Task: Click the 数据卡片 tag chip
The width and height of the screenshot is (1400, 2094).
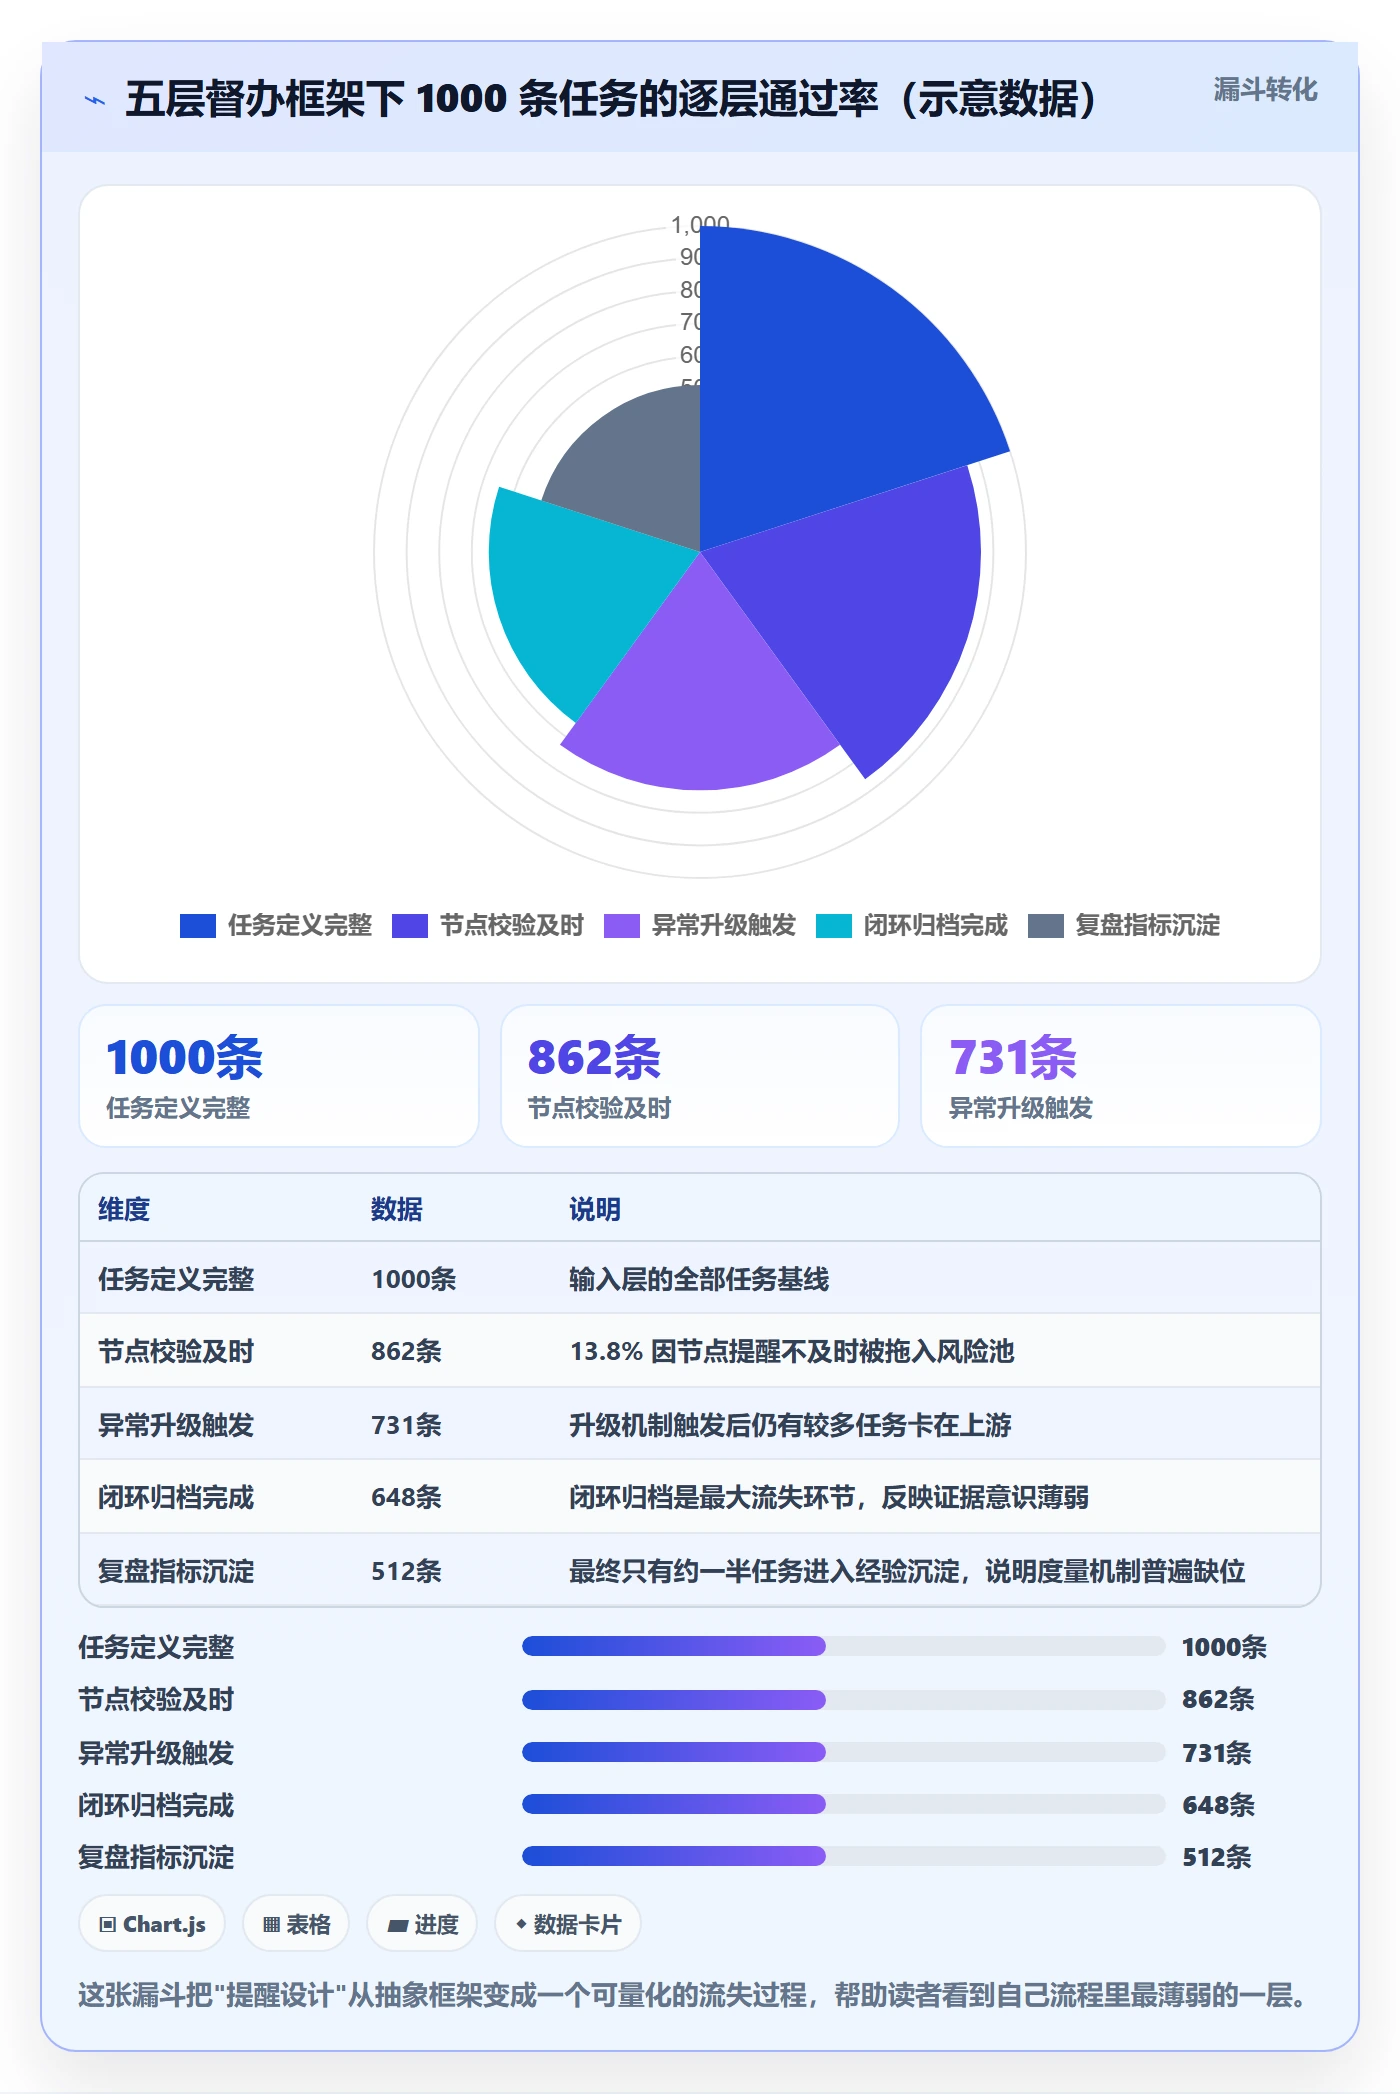Action: (x=568, y=1924)
